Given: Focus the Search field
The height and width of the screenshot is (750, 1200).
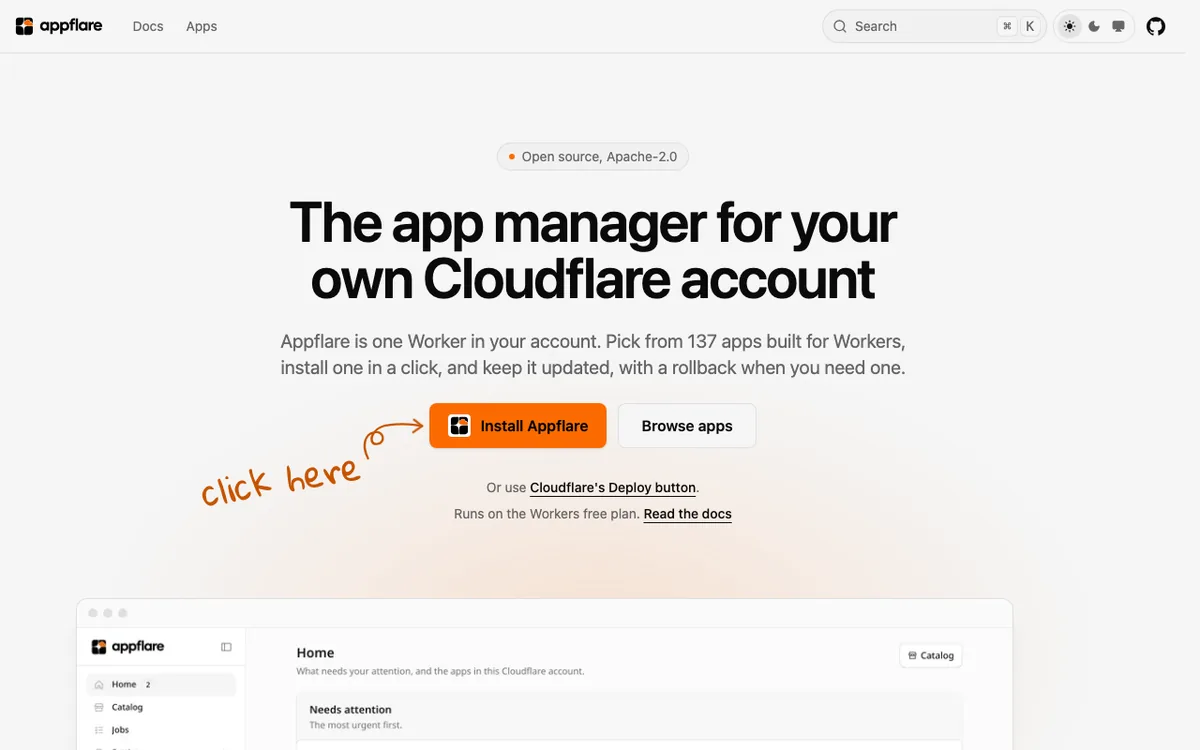Looking at the screenshot, I should (x=934, y=27).
